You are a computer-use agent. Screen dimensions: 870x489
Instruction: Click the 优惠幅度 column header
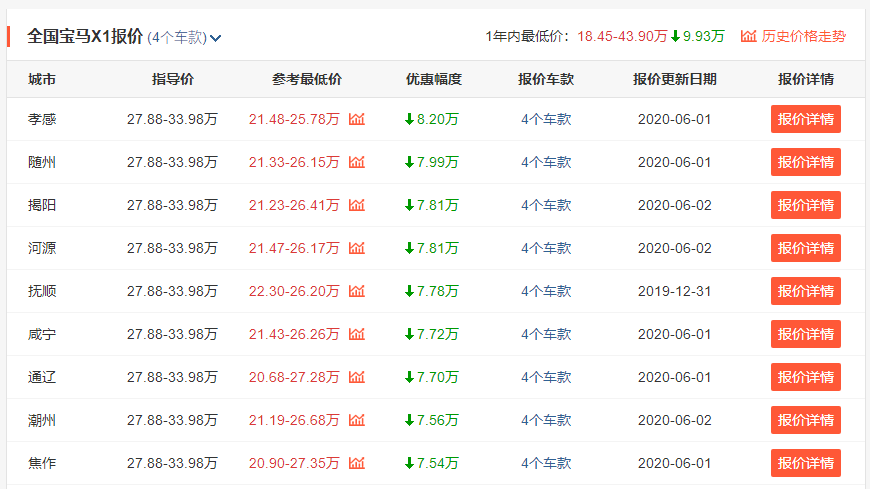434,79
